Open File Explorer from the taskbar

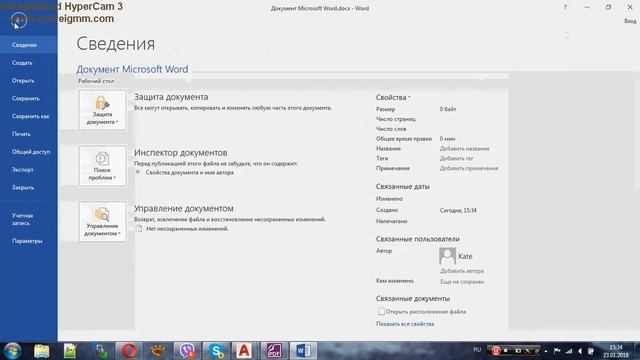tap(41, 351)
